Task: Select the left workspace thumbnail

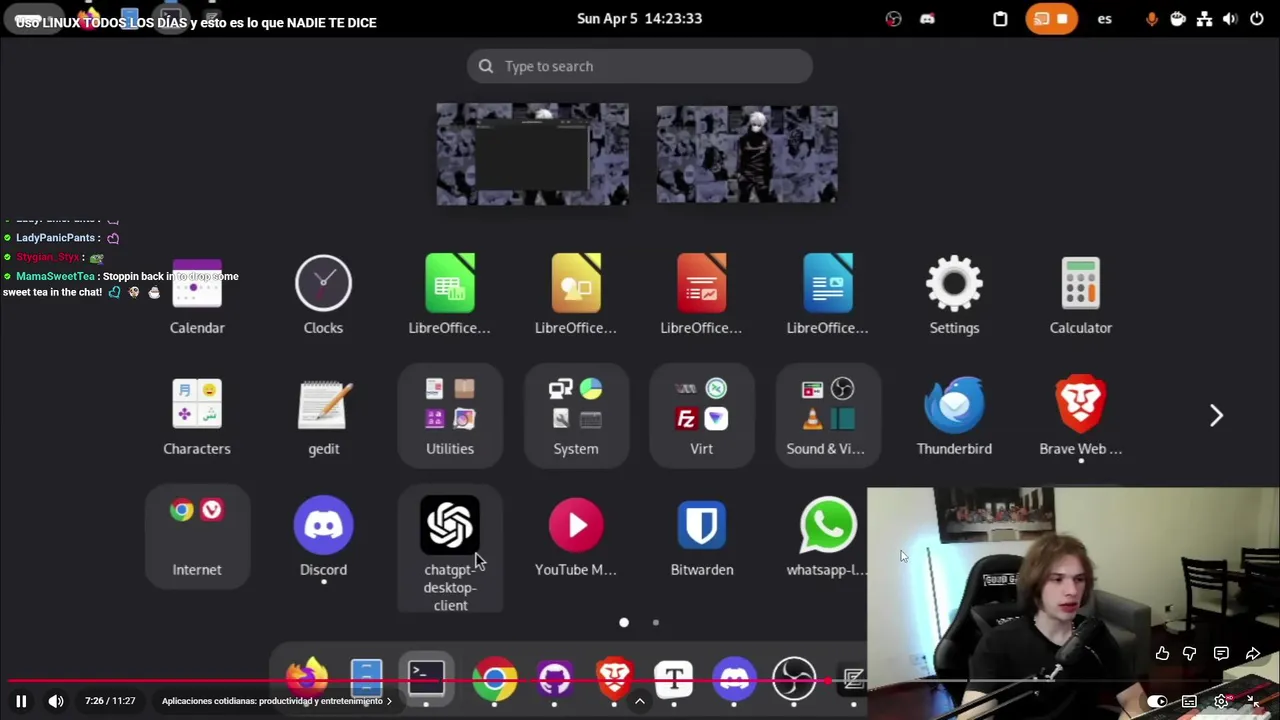Action: pyautogui.click(x=532, y=154)
